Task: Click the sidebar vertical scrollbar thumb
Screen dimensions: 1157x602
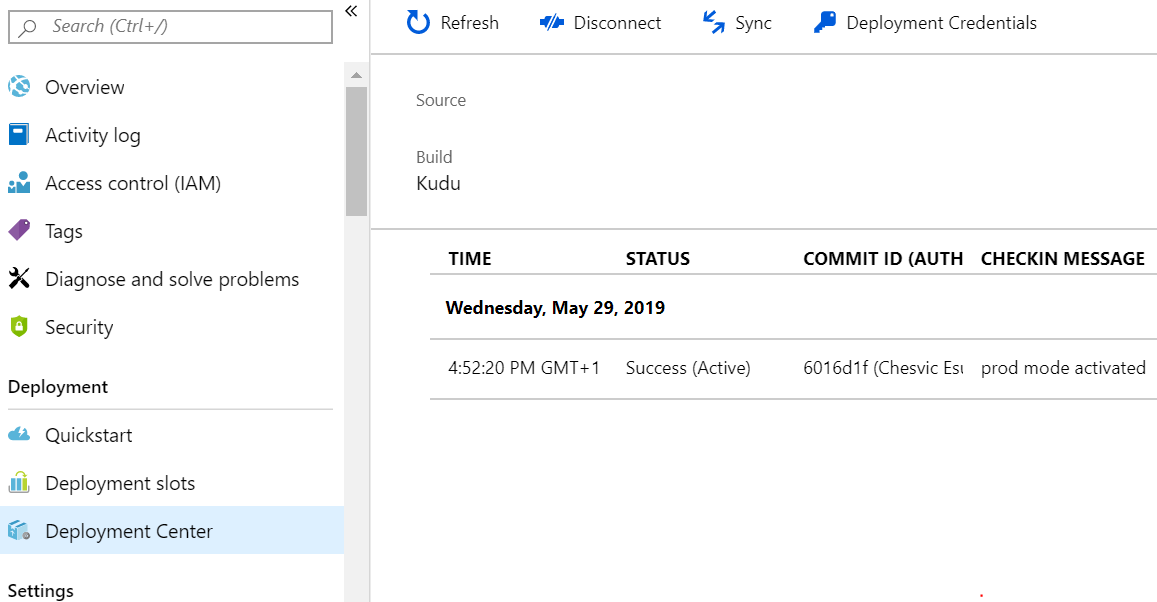Action: click(x=356, y=151)
